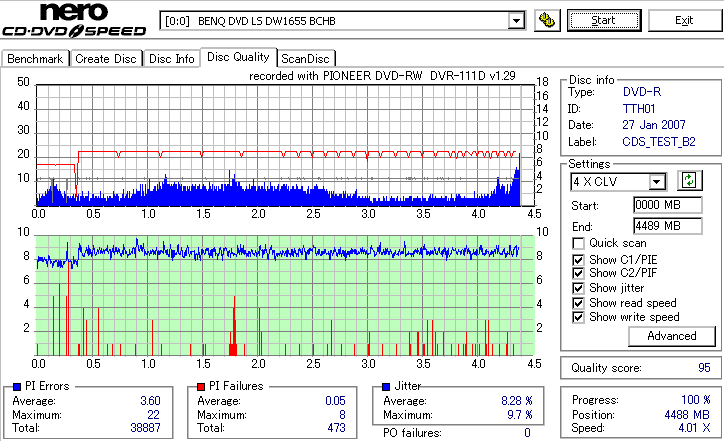Click PI Errors maximum value 22
Image resolution: width=724 pixels, height=441 pixels.
pos(153,415)
